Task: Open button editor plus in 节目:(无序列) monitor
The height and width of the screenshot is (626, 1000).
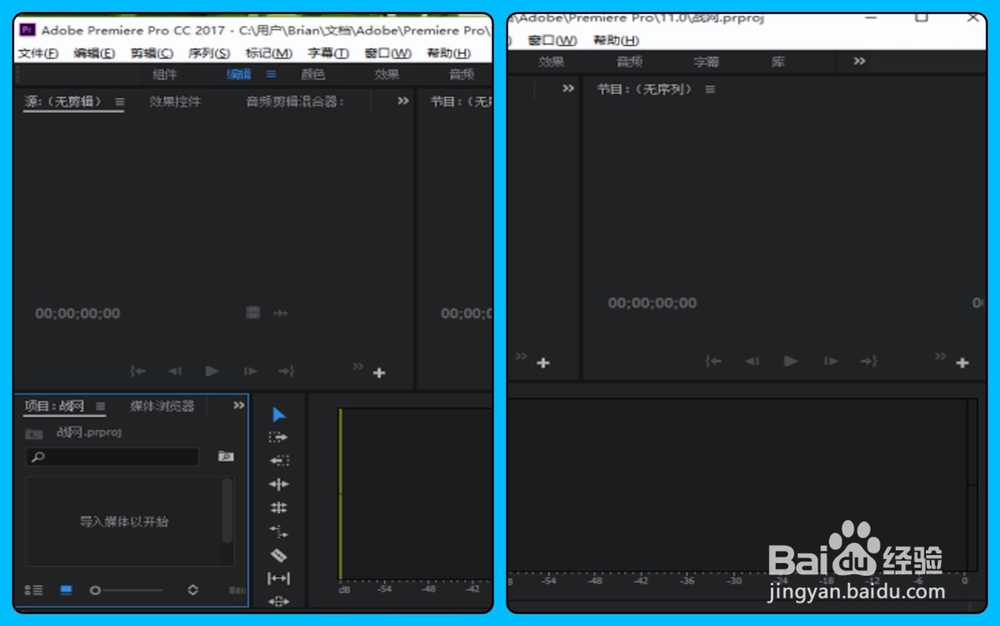Action: [962, 363]
